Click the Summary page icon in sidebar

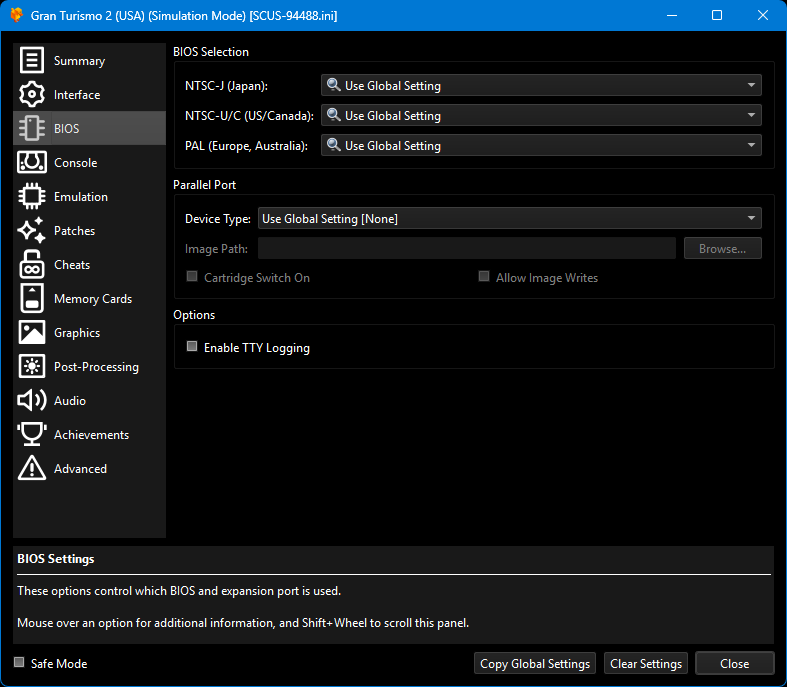(32, 61)
